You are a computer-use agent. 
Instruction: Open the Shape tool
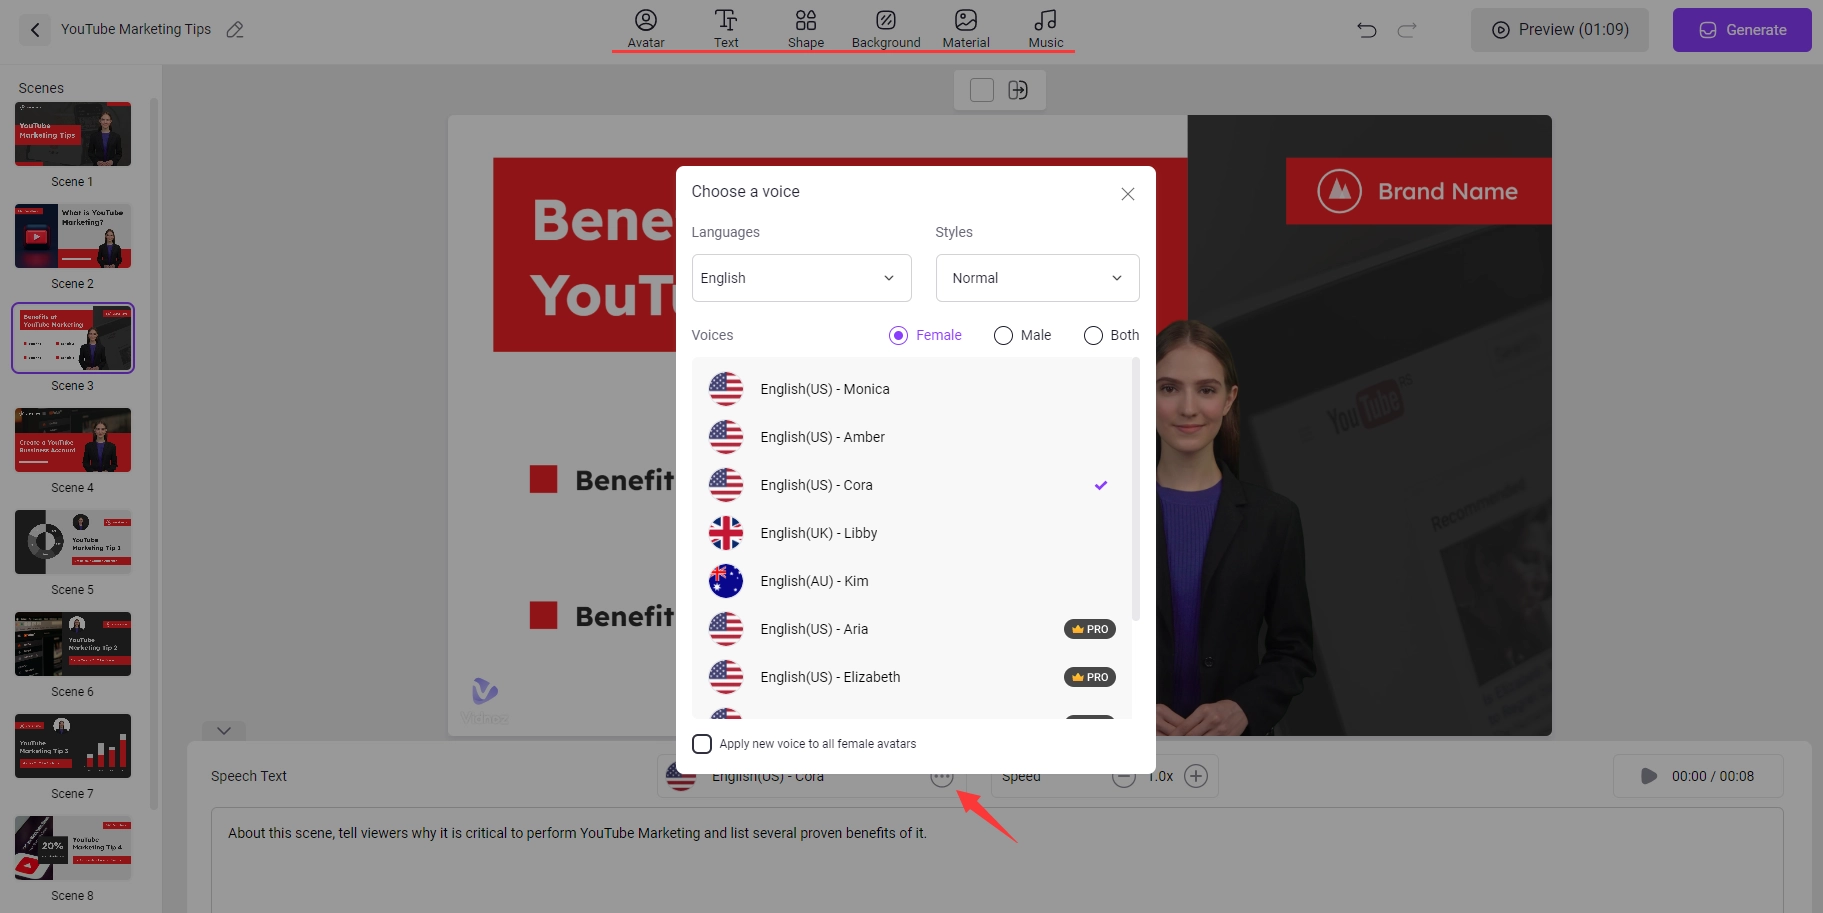(x=805, y=28)
